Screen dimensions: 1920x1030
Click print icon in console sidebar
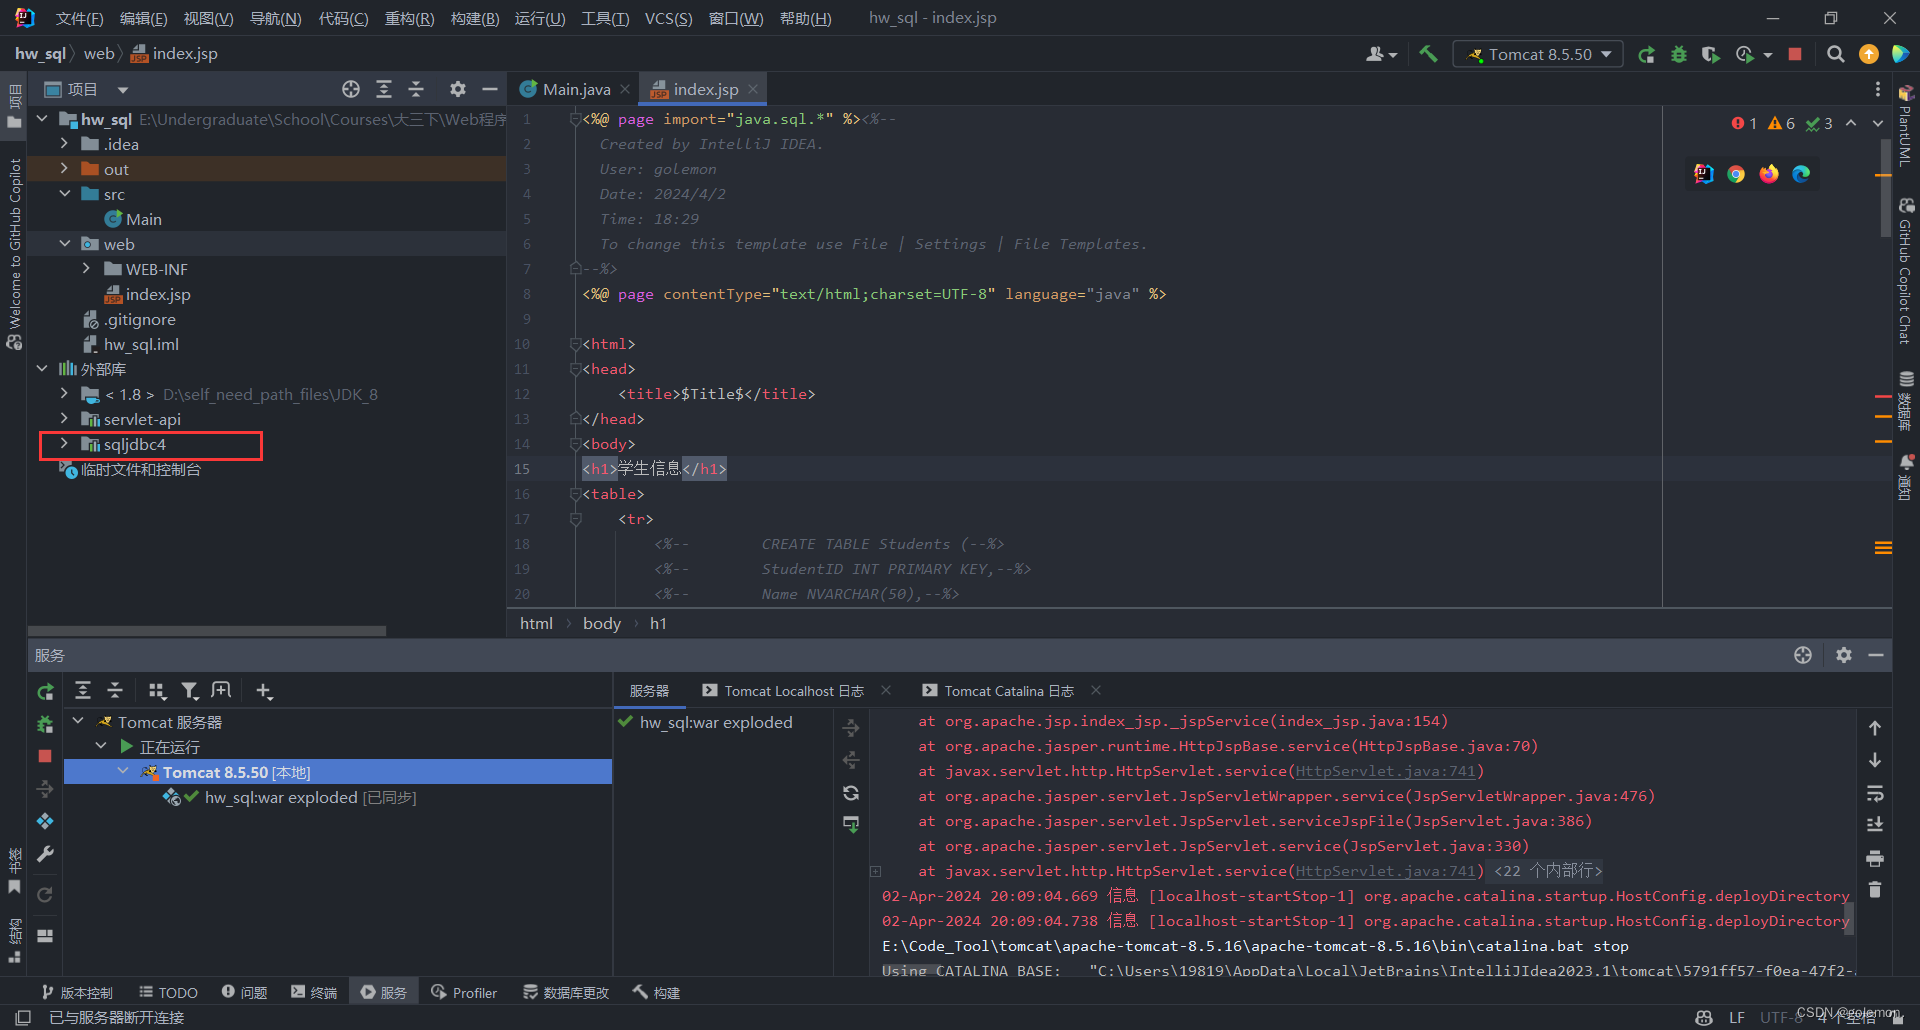[1875, 858]
